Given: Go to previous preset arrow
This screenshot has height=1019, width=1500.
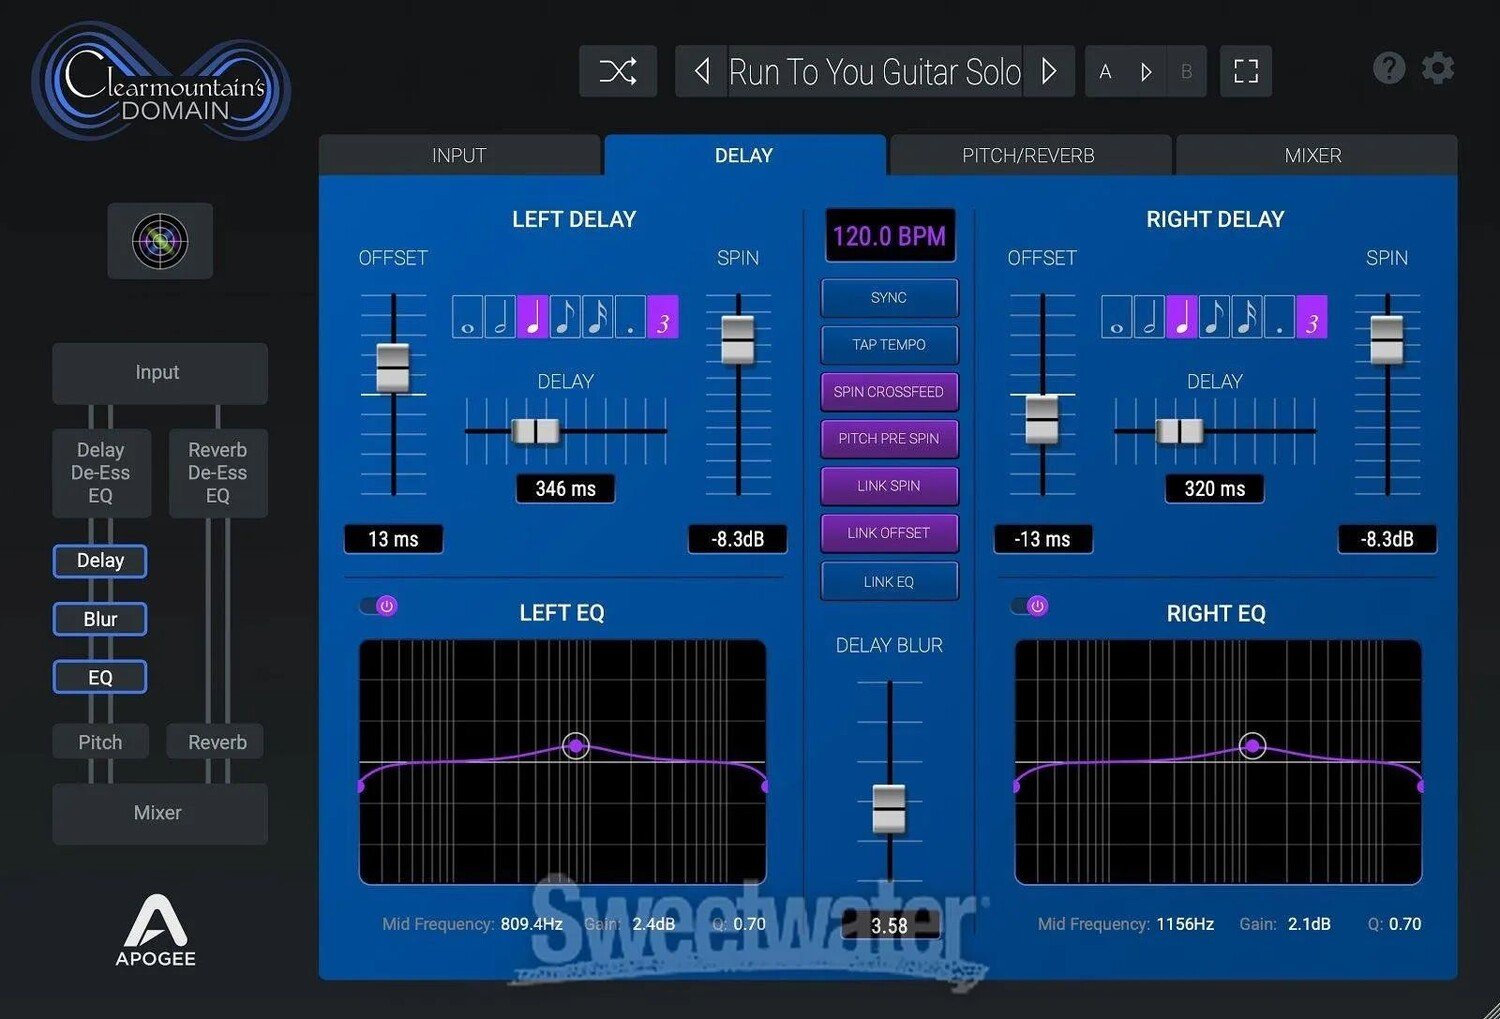Looking at the screenshot, I should (x=702, y=71).
